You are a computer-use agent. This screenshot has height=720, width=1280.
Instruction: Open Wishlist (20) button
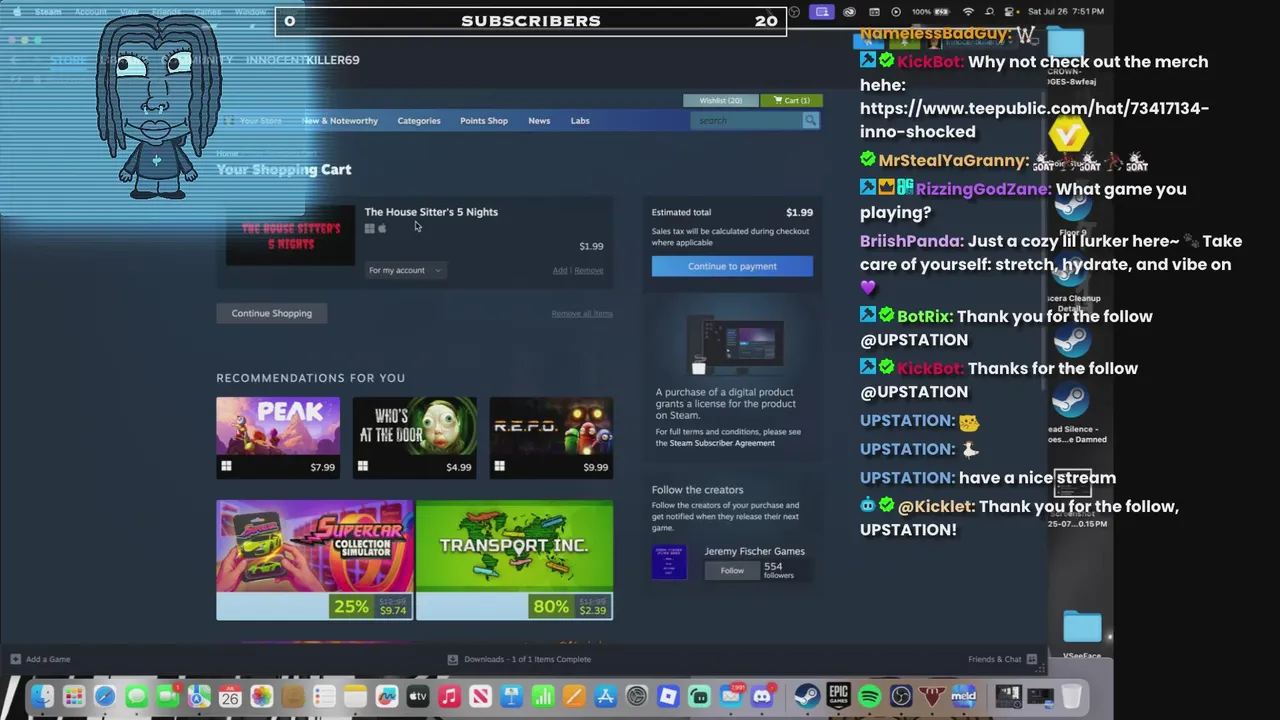721,100
